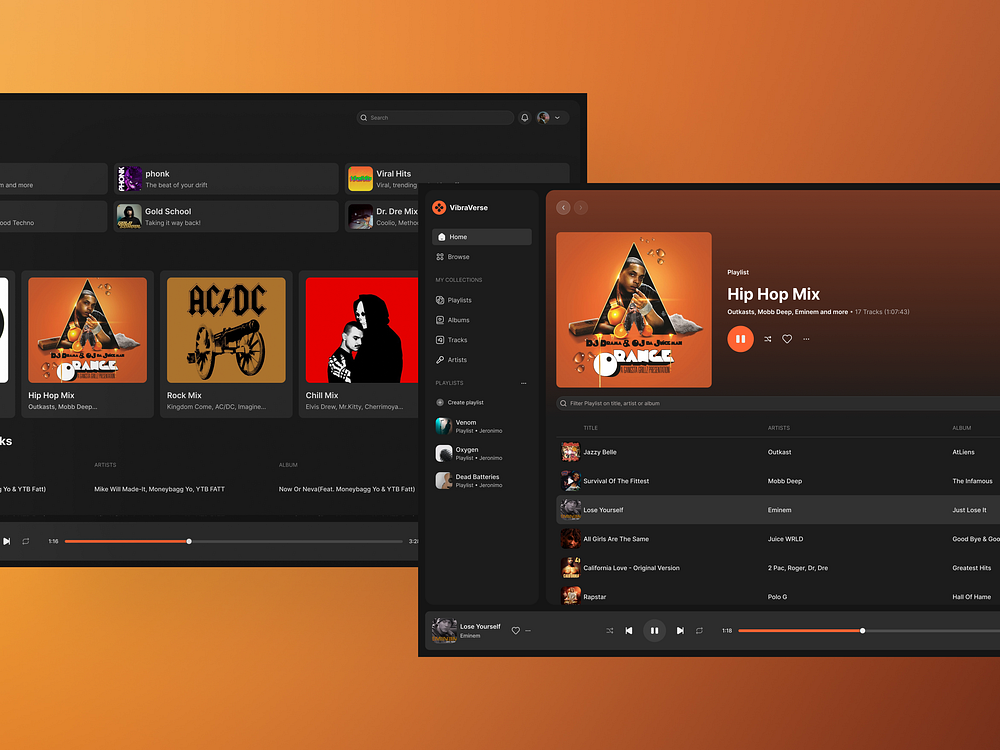Pause playback with the orange pause button
The image size is (1000, 750).
740,339
